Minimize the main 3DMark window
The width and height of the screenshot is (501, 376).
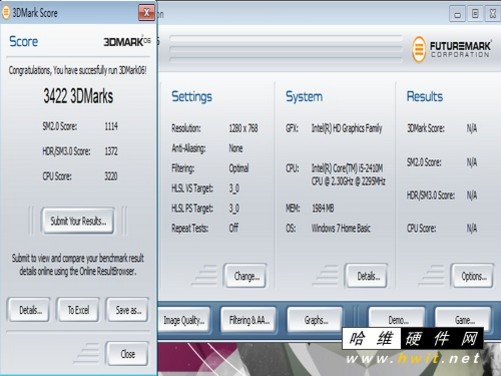coord(457,14)
